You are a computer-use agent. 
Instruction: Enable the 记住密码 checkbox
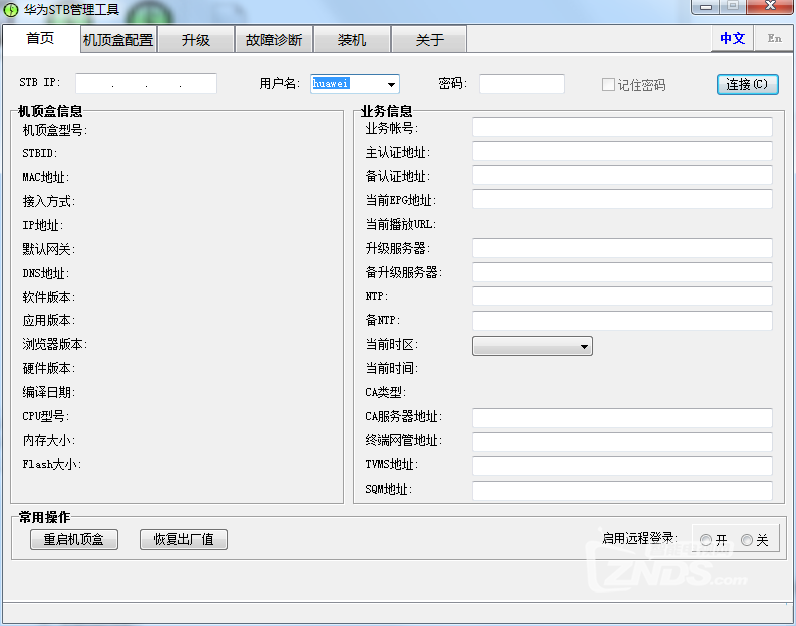click(x=608, y=85)
